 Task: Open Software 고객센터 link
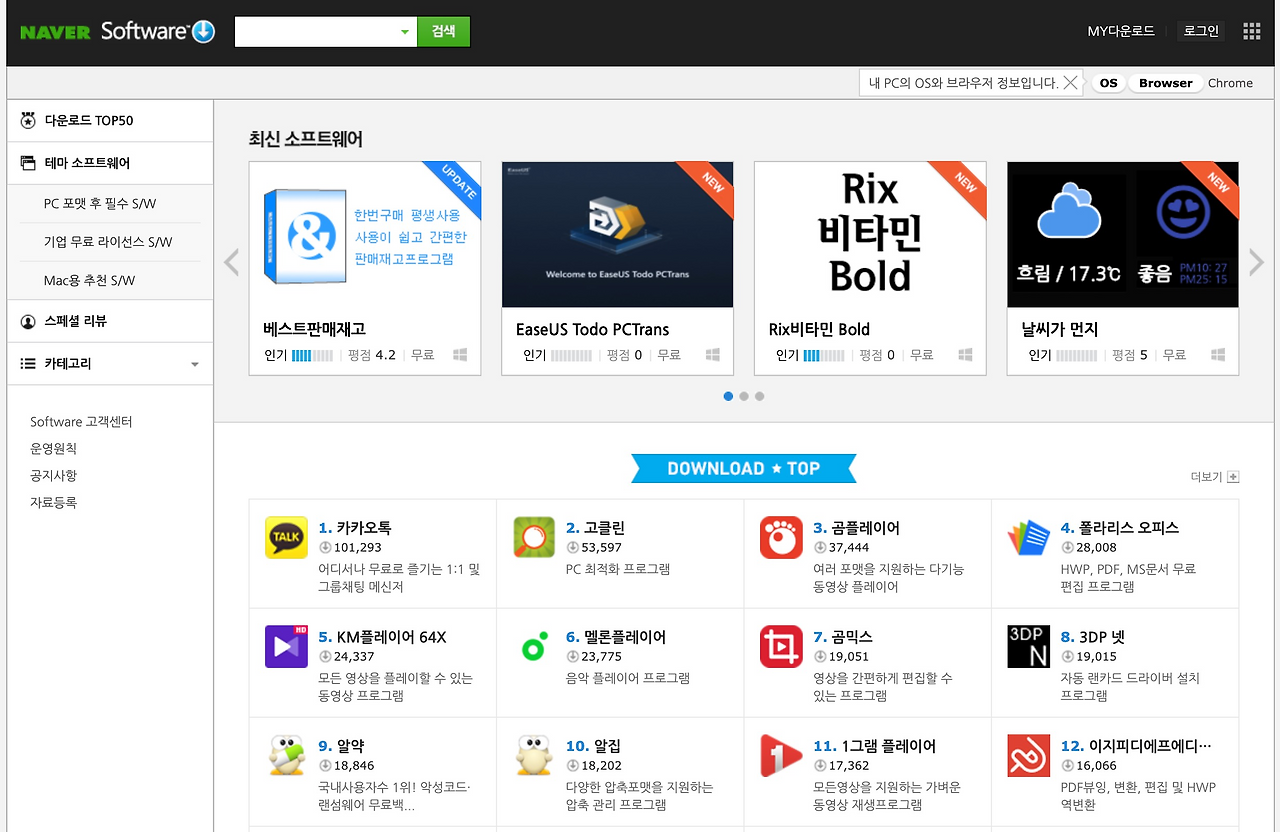[81, 422]
